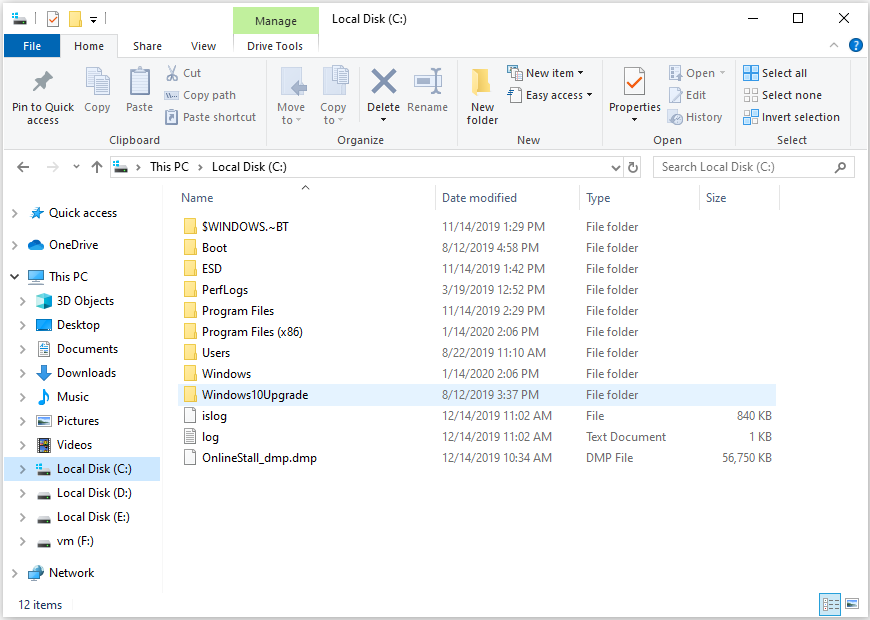Switch to large thumbnails view in status bar
The height and width of the screenshot is (620, 870).
852,604
